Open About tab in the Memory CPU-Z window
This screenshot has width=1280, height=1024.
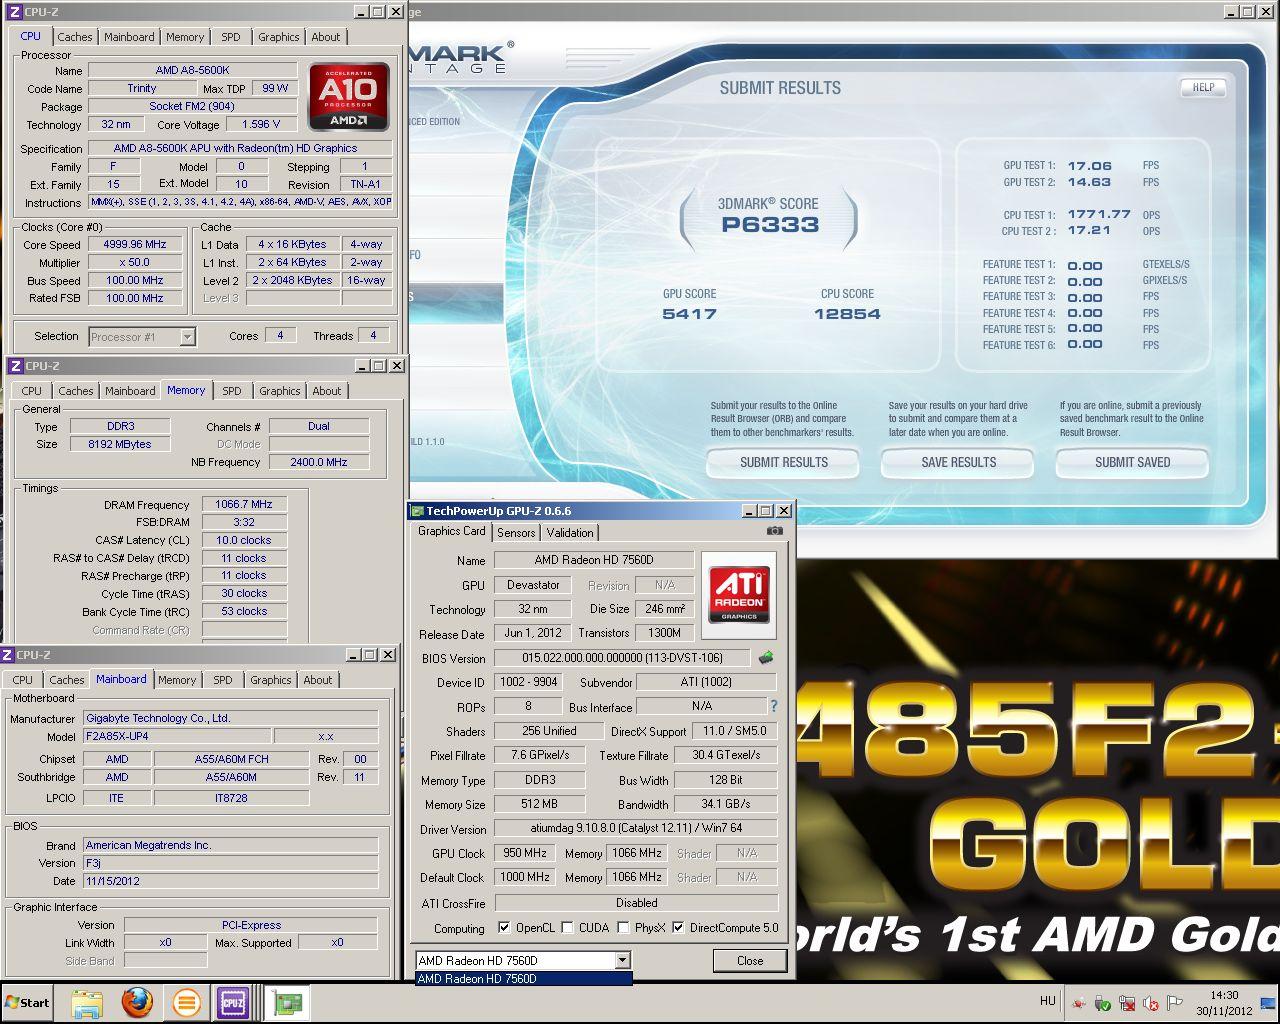click(x=327, y=391)
